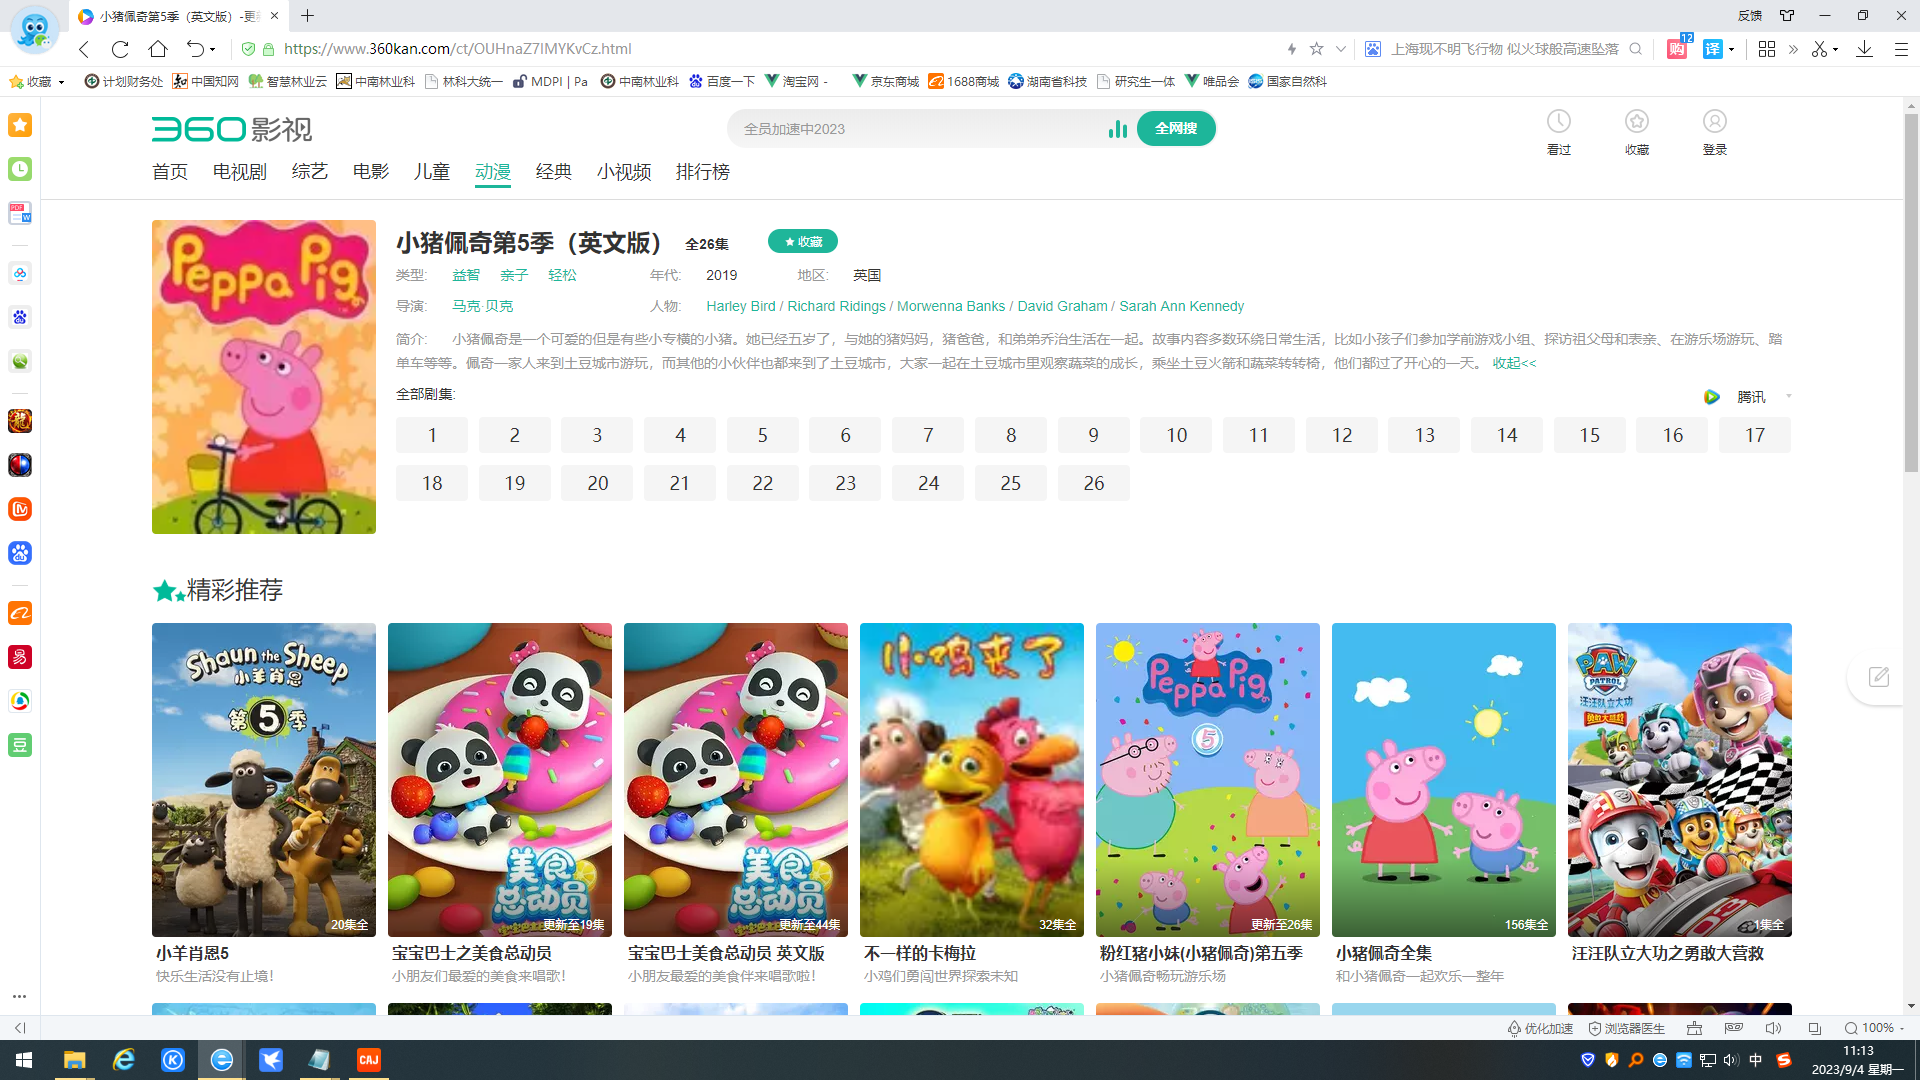The width and height of the screenshot is (1920, 1080).
Task: Select episode 26 button
Action: pyautogui.click(x=1093, y=484)
